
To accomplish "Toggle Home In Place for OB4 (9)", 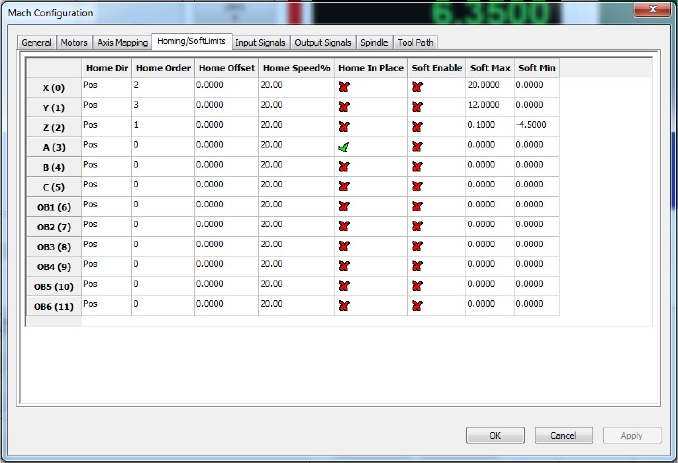I will point(344,266).
